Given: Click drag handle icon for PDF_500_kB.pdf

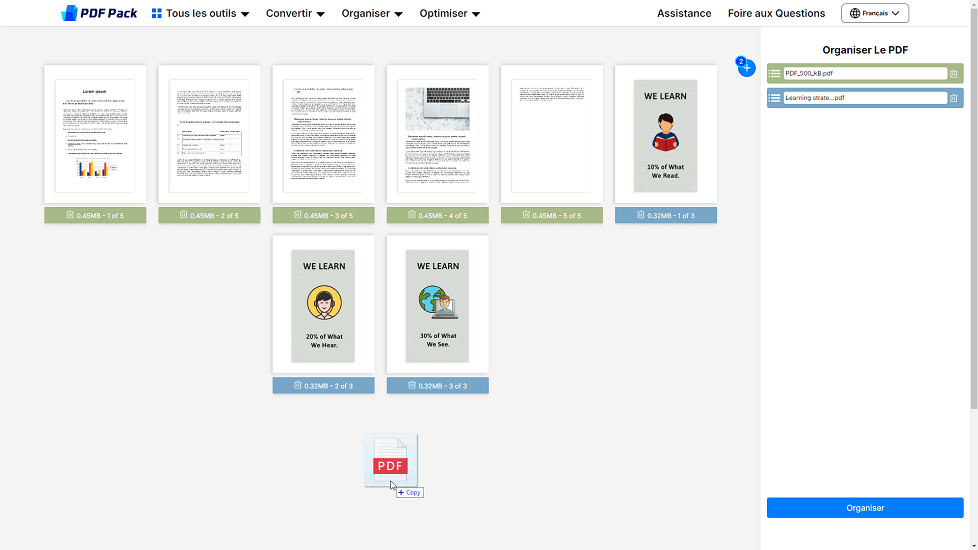Looking at the screenshot, I should point(775,73).
